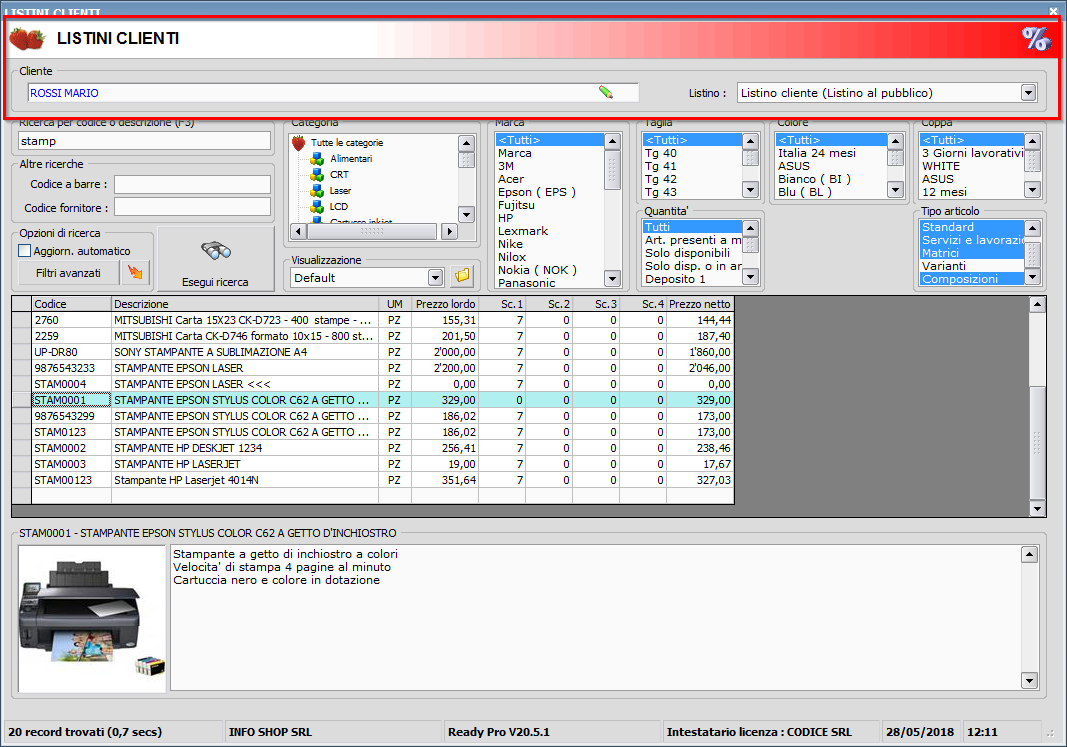
Task: Click up arrow of results table scrollbar
Action: [1037, 304]
